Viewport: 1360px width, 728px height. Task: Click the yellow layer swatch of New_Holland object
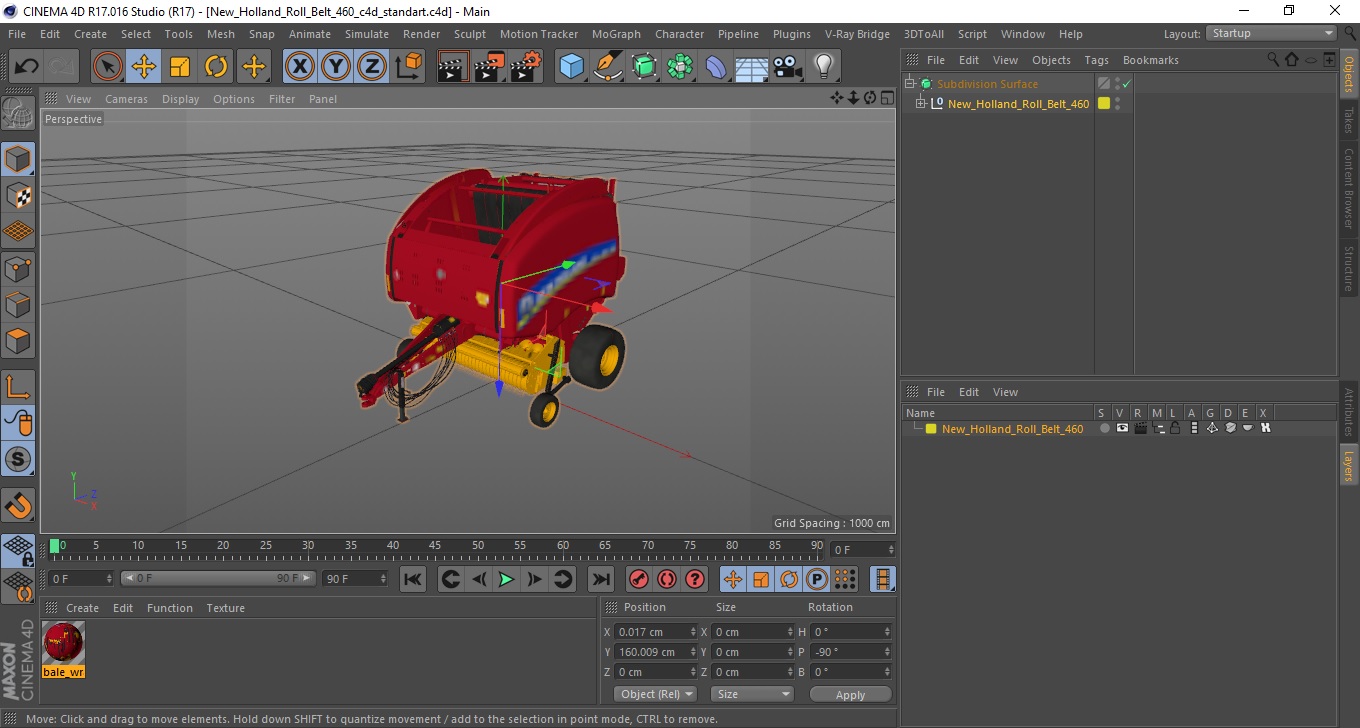click(1104, 103)
